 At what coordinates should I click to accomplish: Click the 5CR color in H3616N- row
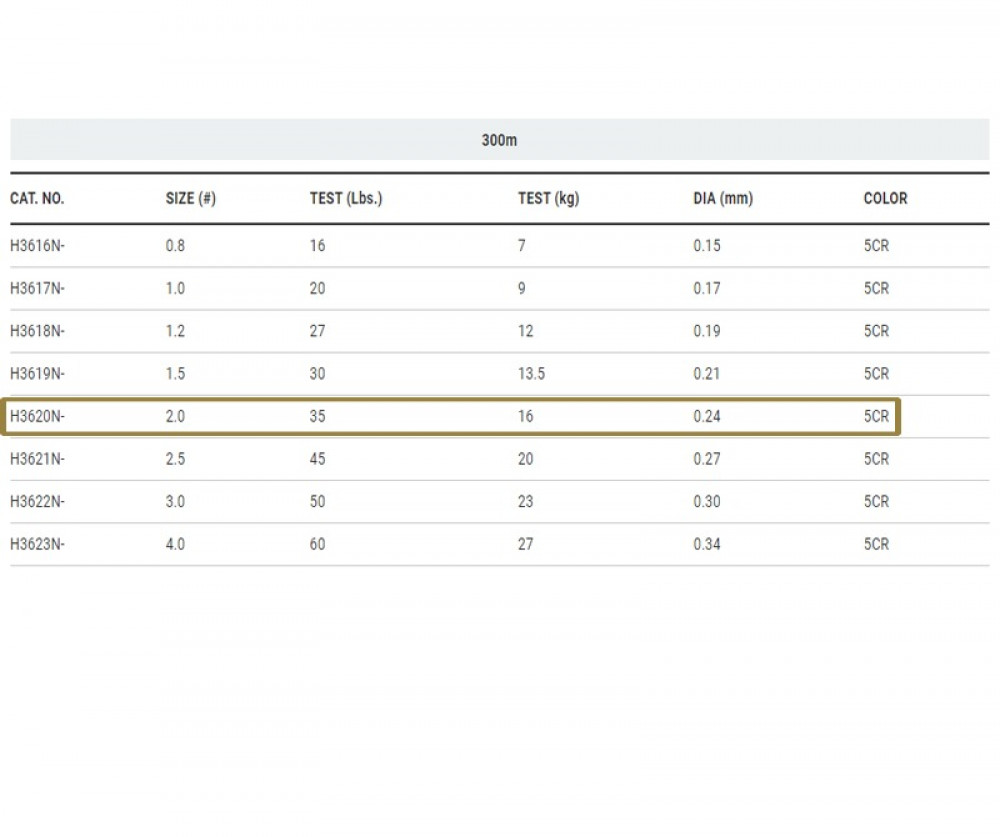coord(876,245)
